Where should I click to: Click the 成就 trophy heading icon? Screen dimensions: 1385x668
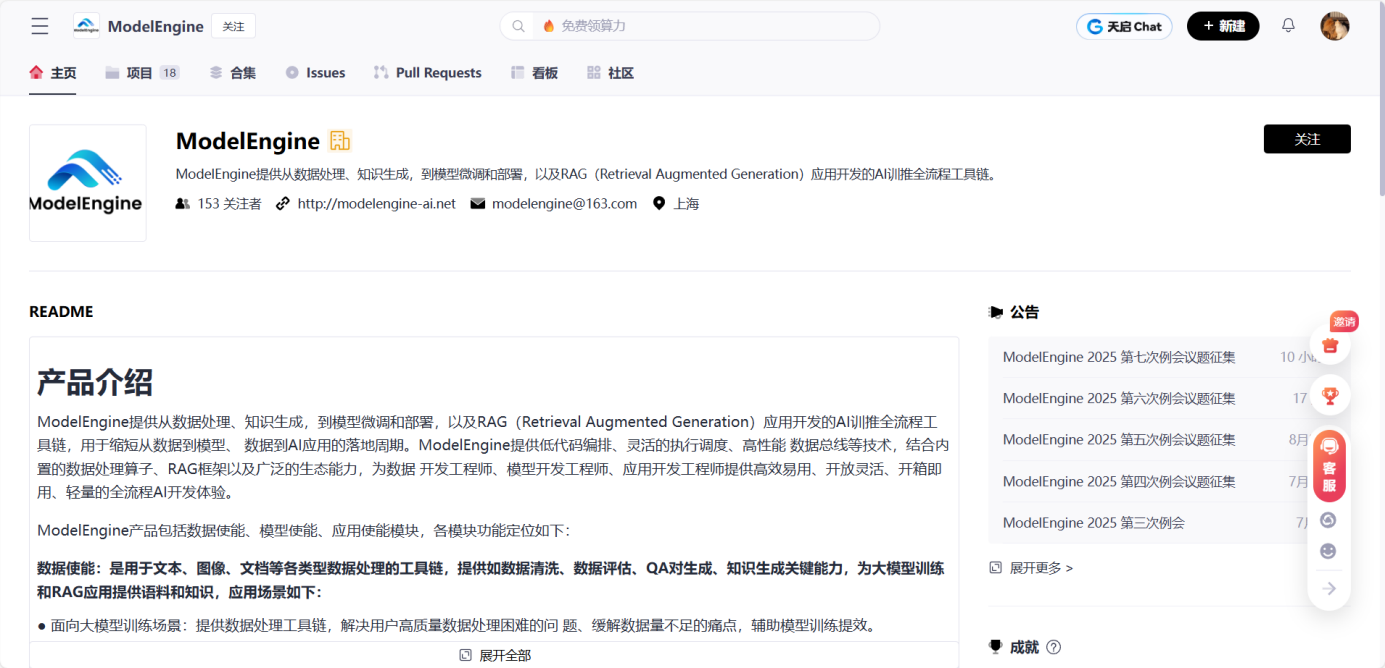[x=995, y=647]
